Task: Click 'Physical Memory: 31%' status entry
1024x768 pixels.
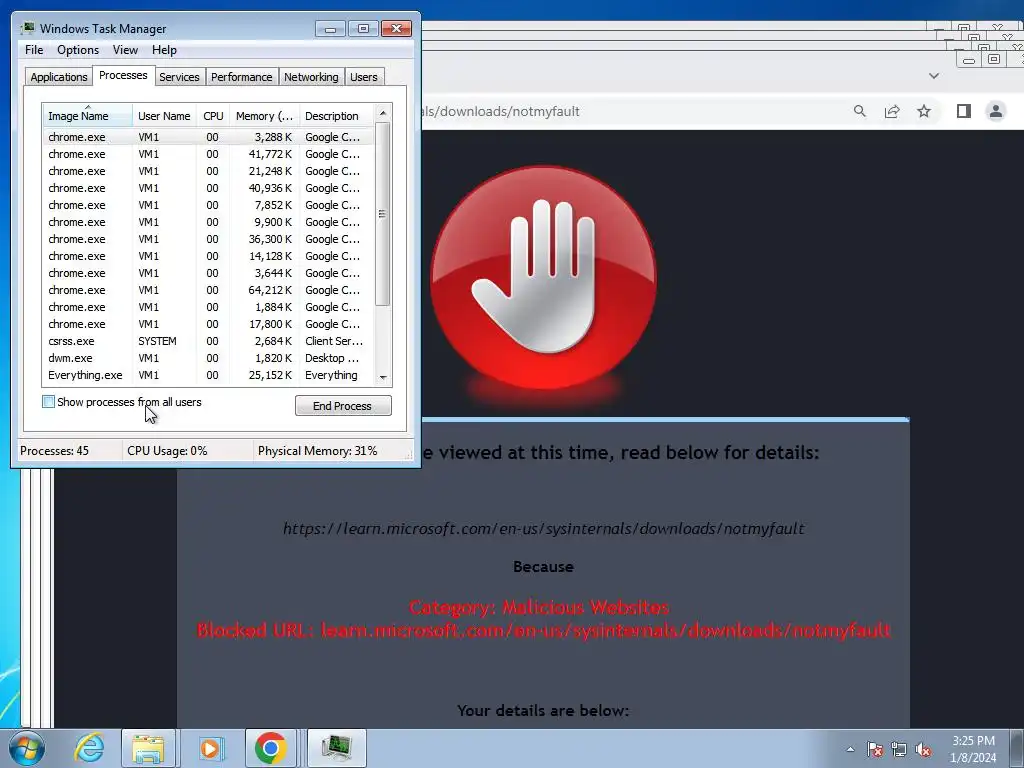Action: pos(317,451)
